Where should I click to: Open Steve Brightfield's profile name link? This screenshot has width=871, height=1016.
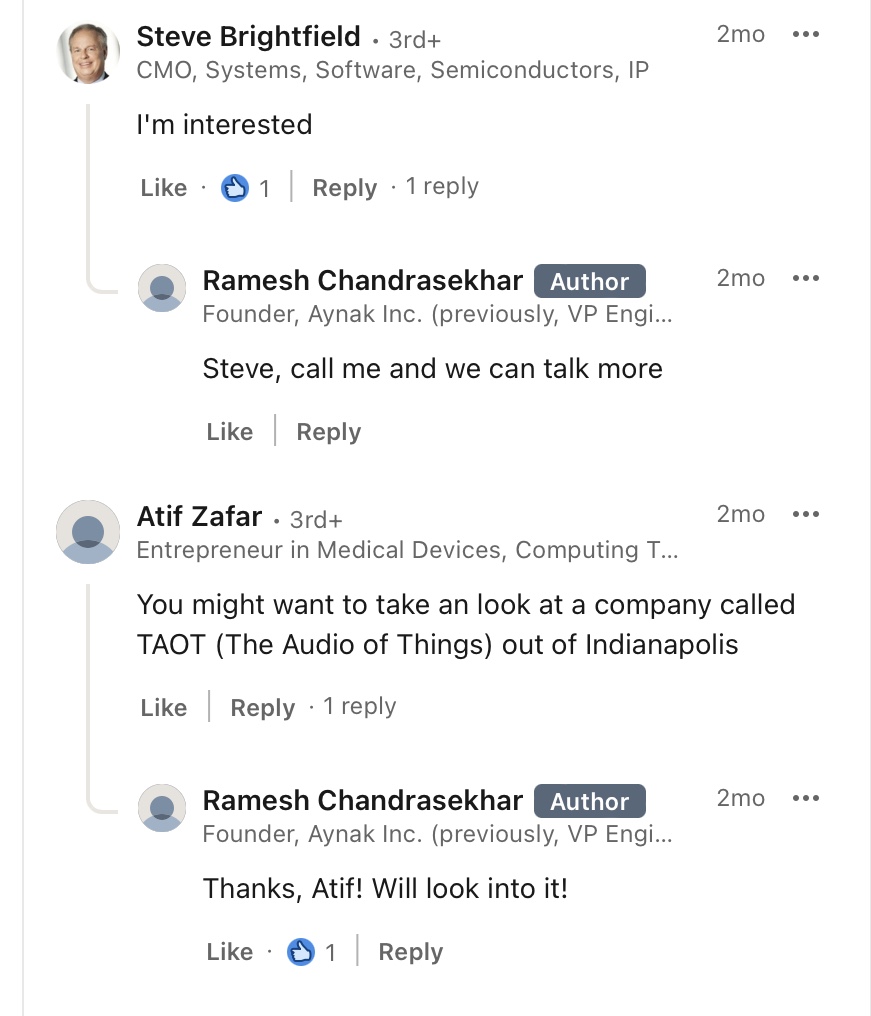point(248,37)
